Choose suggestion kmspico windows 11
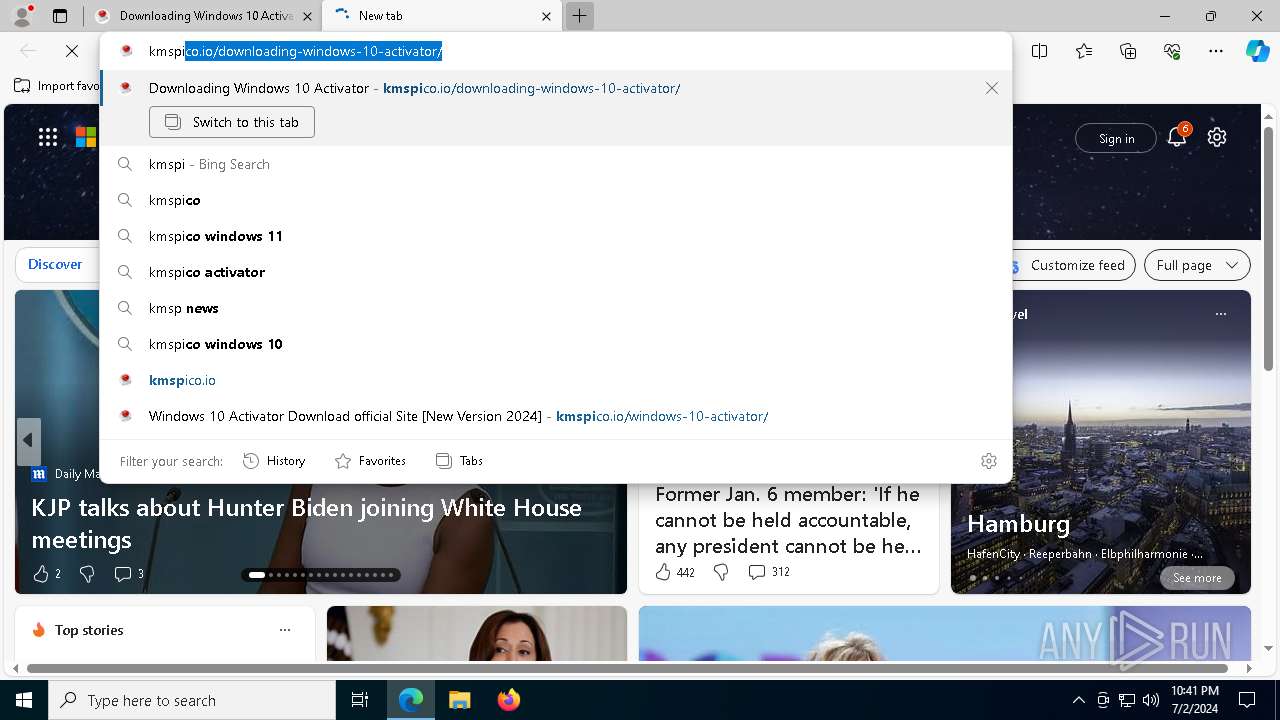 (556, 236)
